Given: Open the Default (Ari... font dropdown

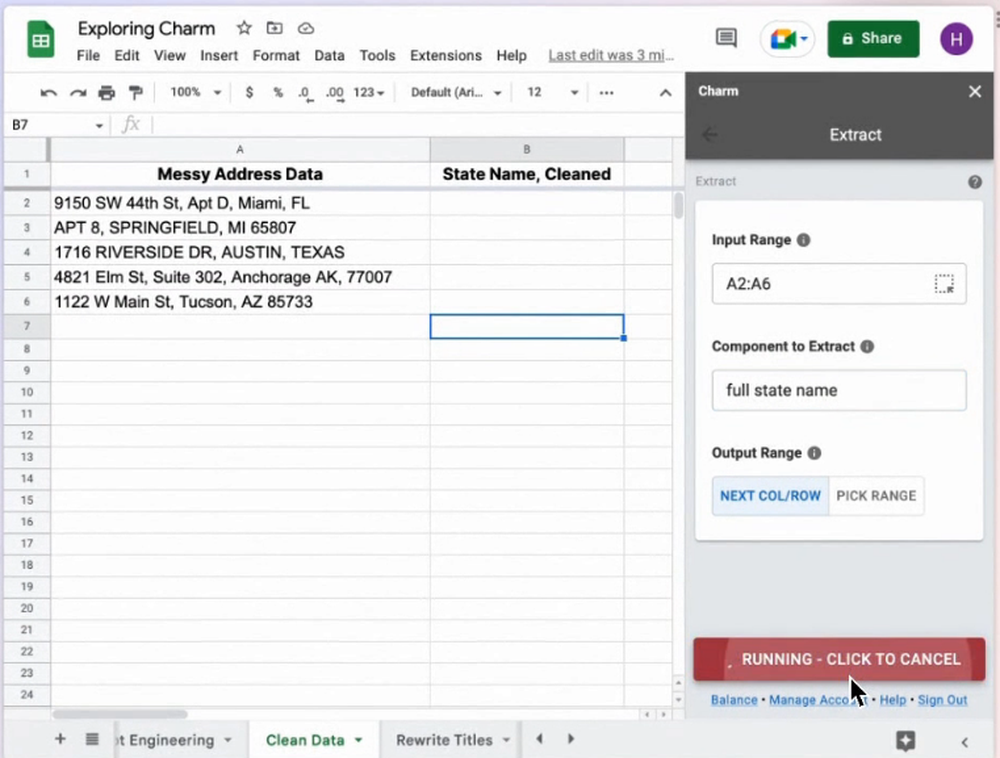Looking at the screenshot, I should pyautogui.click(x=456, y=93).
